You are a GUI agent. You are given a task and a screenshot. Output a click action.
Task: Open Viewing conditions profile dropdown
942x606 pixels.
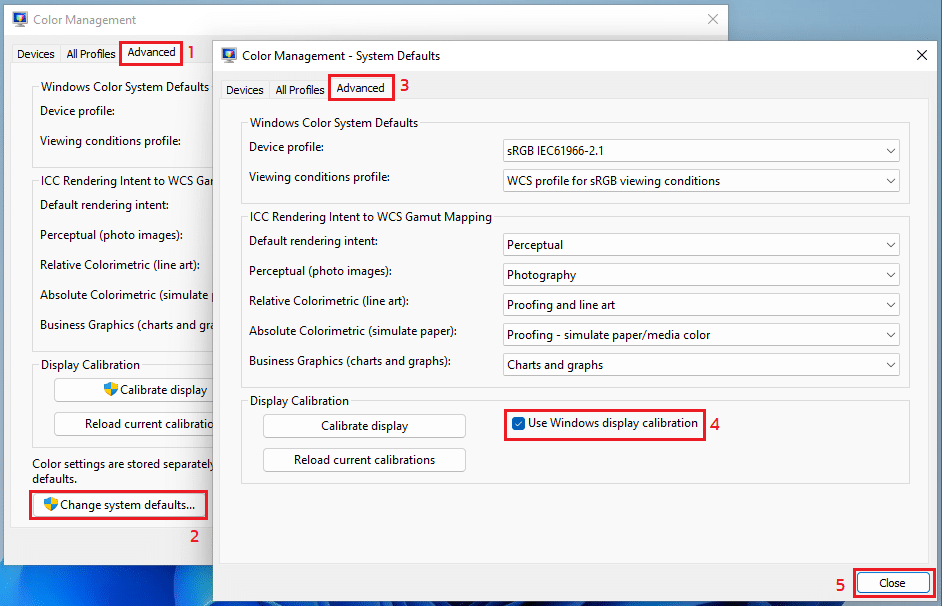700,181
